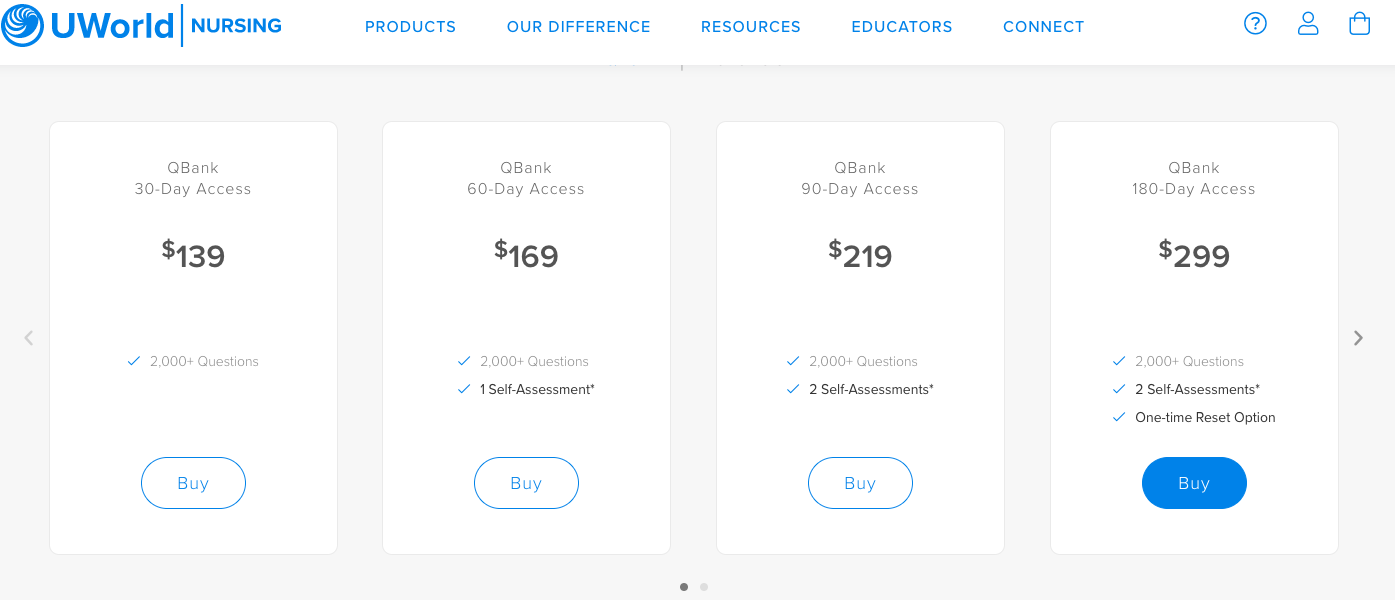Open the PRODUCTS menu
This screenshot has height=600, width=1395.
[410, 27]
